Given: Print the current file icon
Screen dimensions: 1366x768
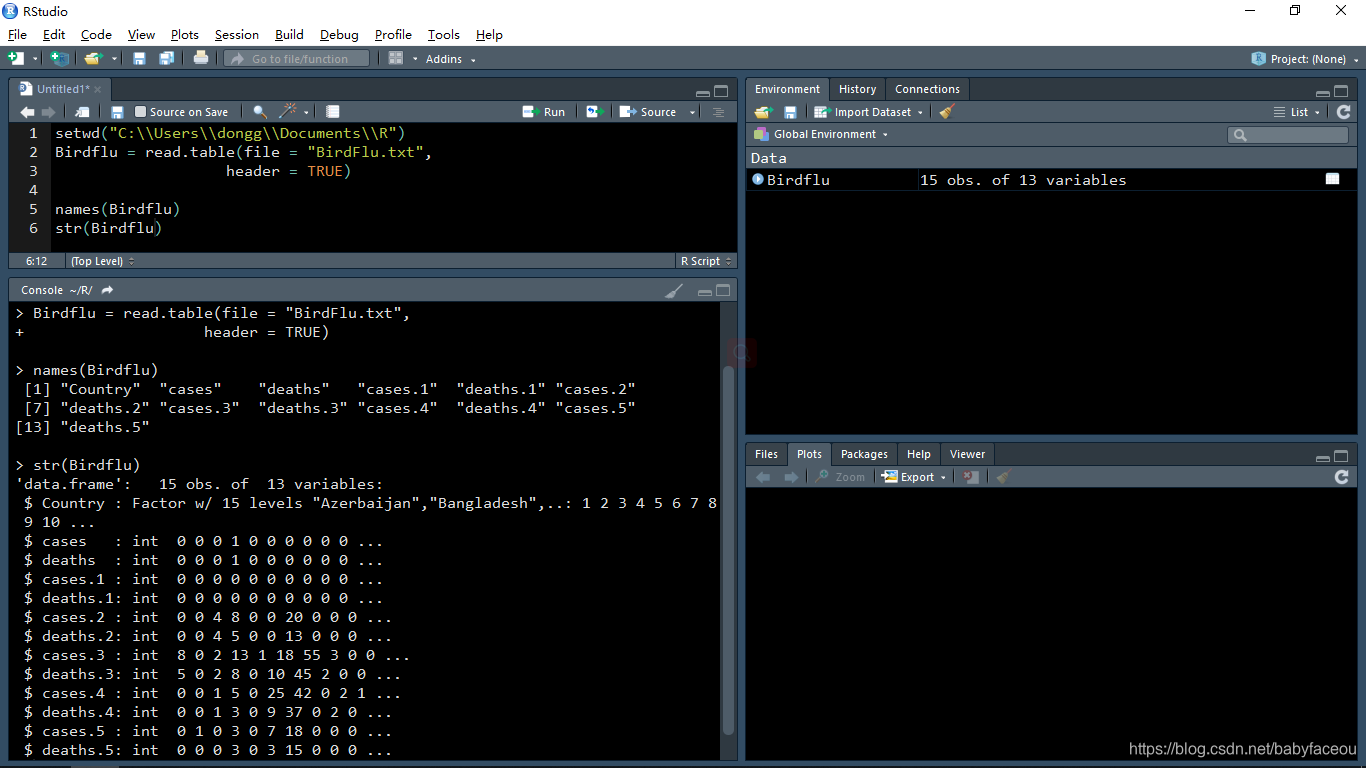Looking at the screenshot, I should coord(201,58).
